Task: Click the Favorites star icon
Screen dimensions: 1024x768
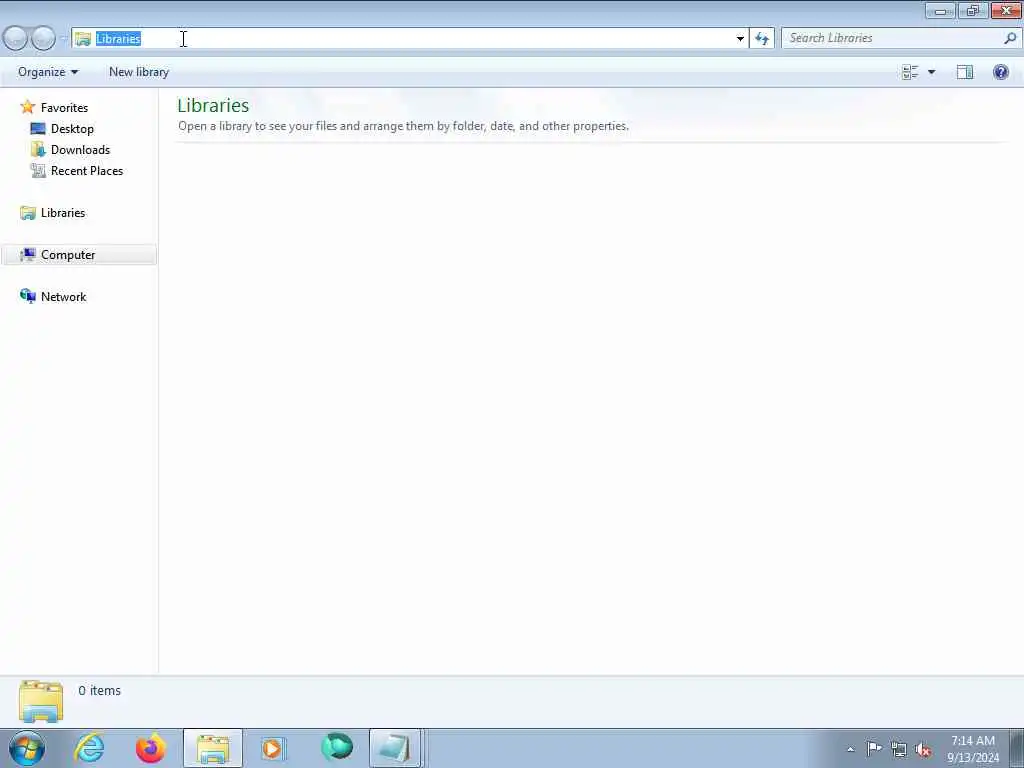Action: pyautogui.click(x=27, y=107)
